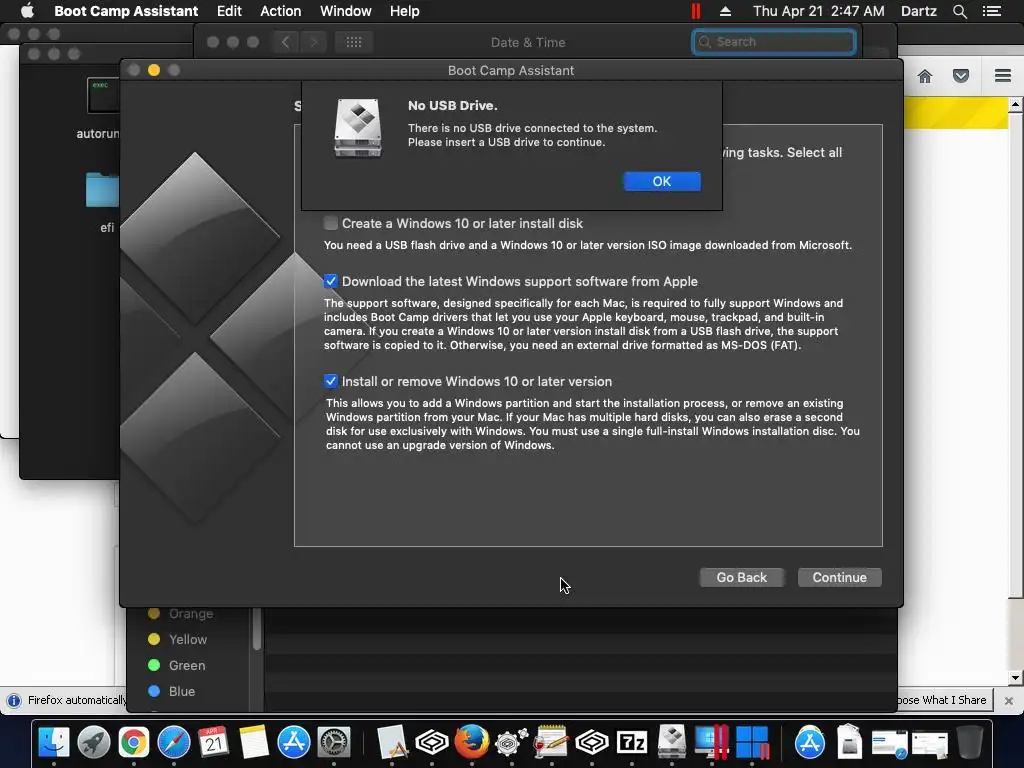This screenshot has width=1024, height=768.
Task: Click the date and time in menu bar
Action: point(818,11)
